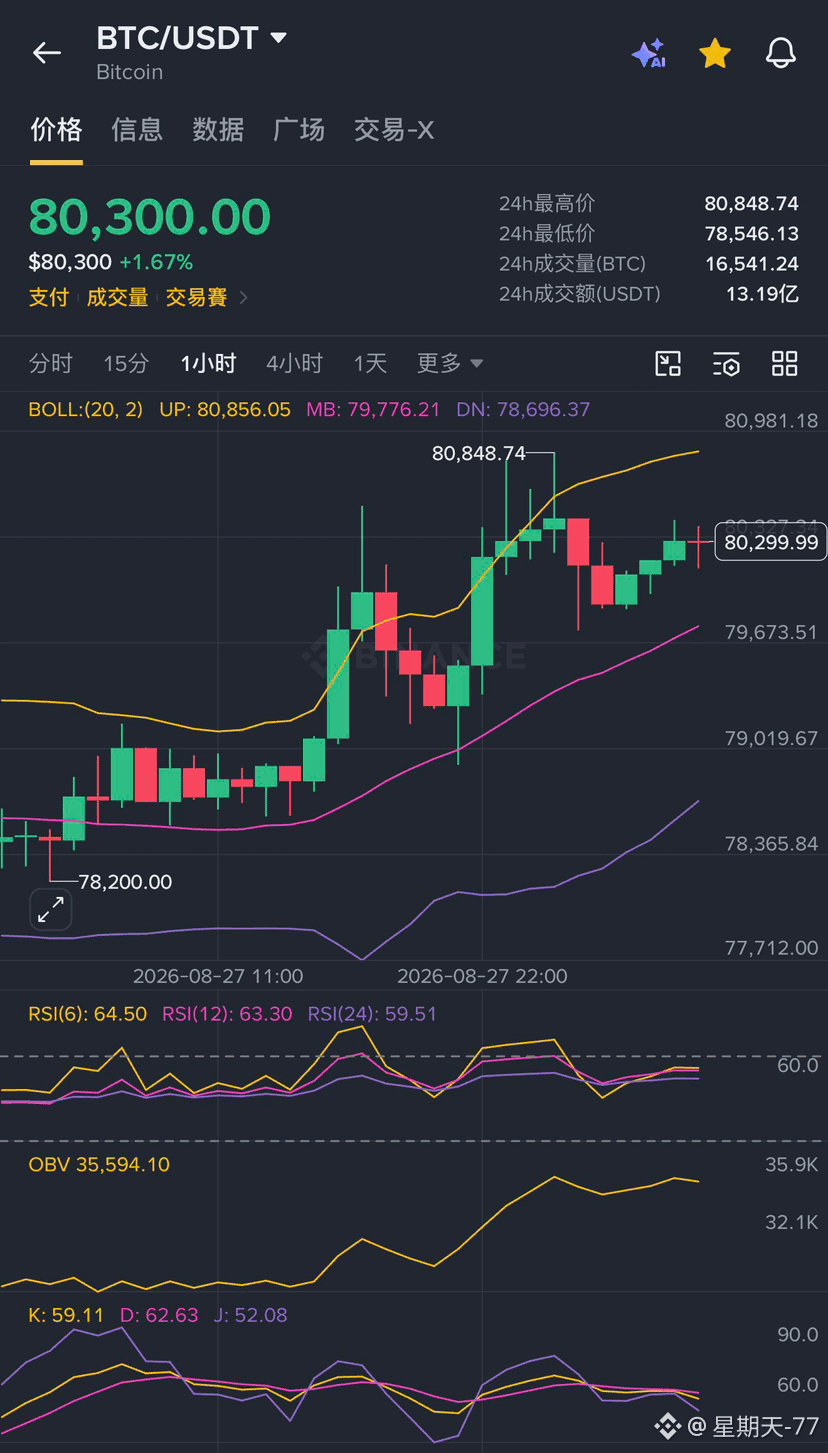Tap the 交易賽 link
828x1453 pixels.
click(196, 297)
